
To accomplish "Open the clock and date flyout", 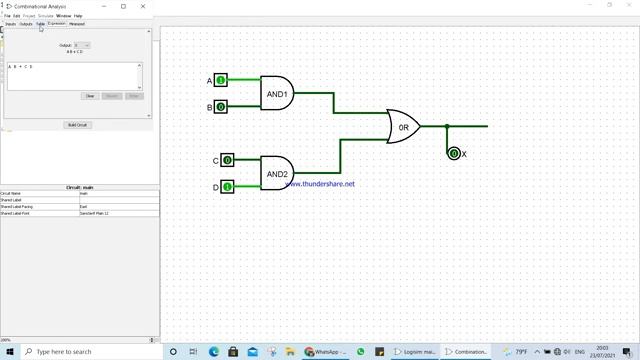I will click(x=602, y=351).
